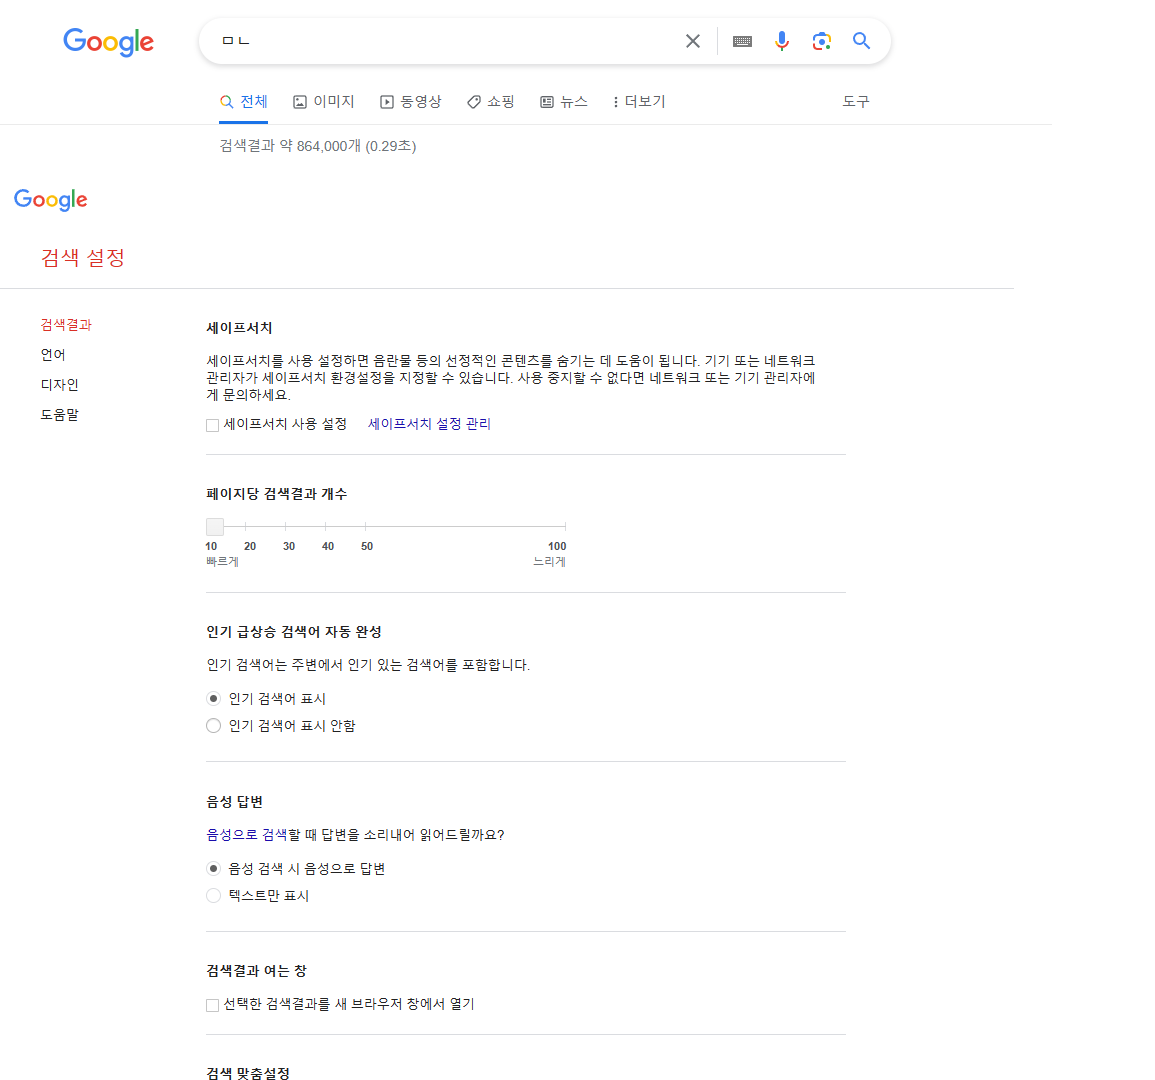This screenshot has width=1155, height=1080.
Task: Open the on-screen keyboard icon
Action: [742, 41]
